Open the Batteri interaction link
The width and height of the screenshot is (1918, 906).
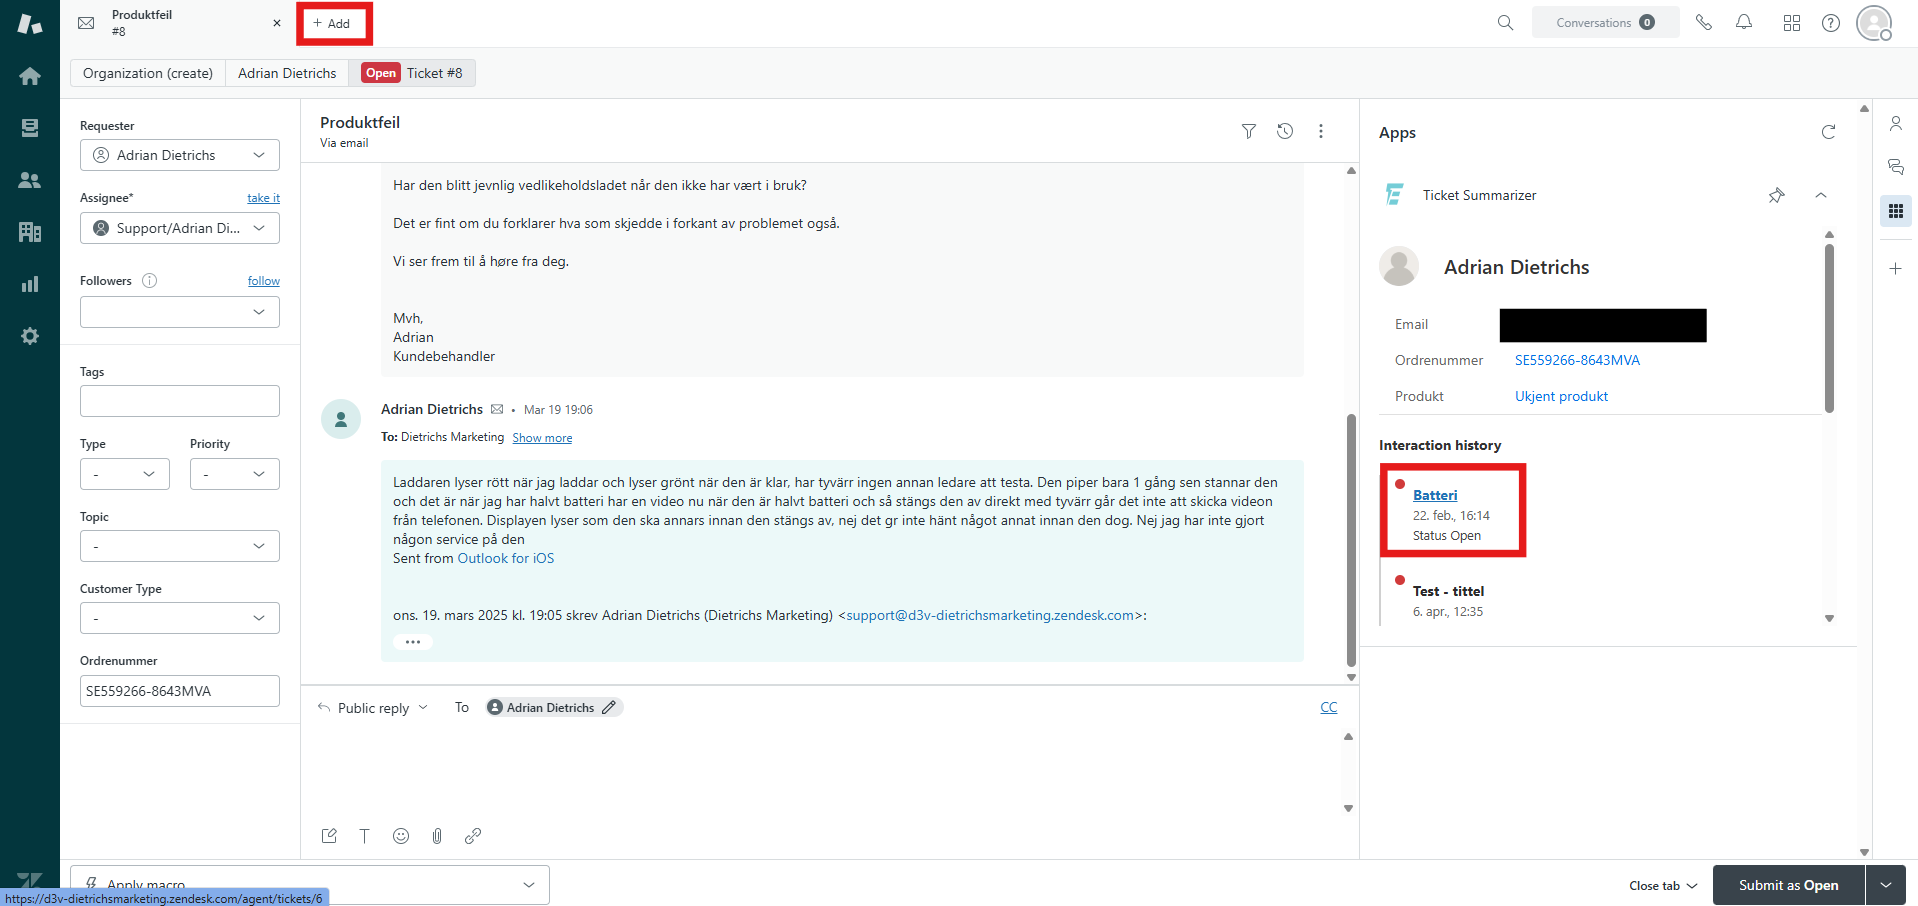pos(1434,495)
